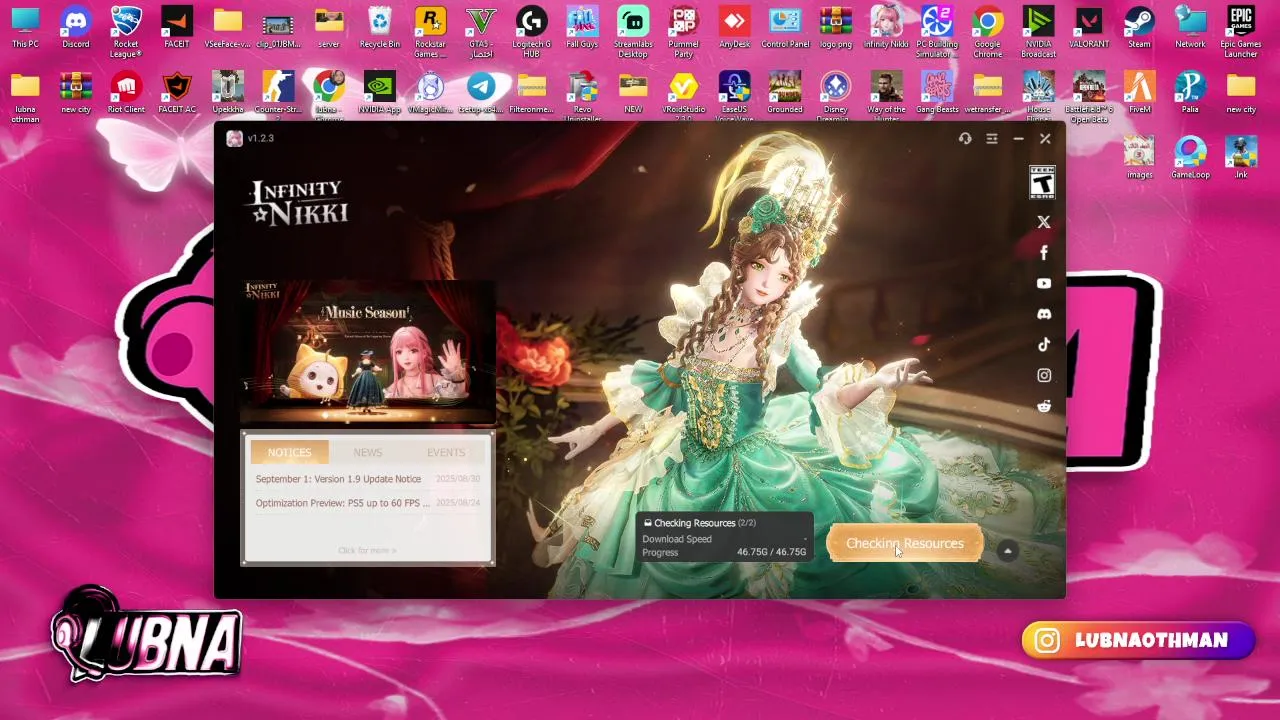Open the Discord icon in launcher sidebar
The width and height of the screenshot is (1280, 720).
coord(1044,314)
